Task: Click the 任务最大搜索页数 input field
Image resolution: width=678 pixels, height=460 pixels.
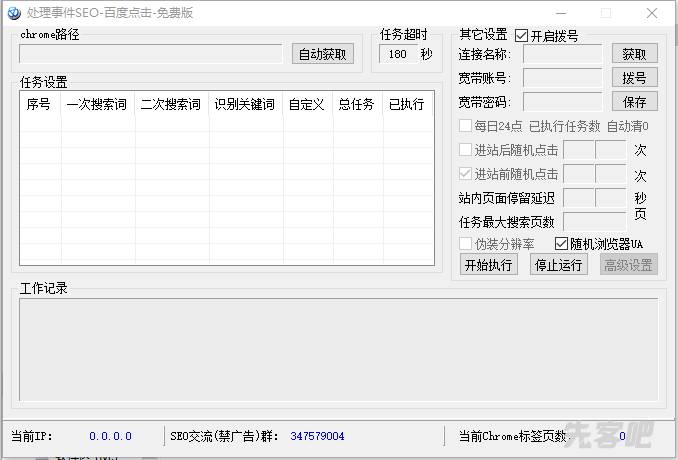Action: click(595, 221)
